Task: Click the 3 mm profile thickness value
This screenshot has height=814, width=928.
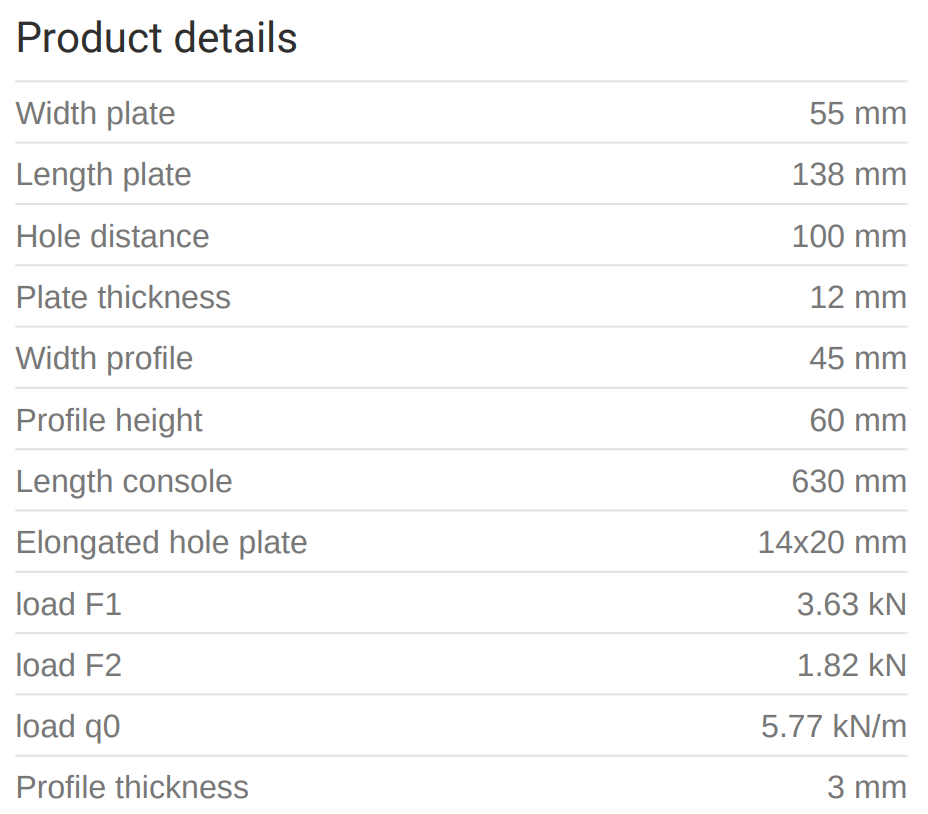Action: click(866, 788)
